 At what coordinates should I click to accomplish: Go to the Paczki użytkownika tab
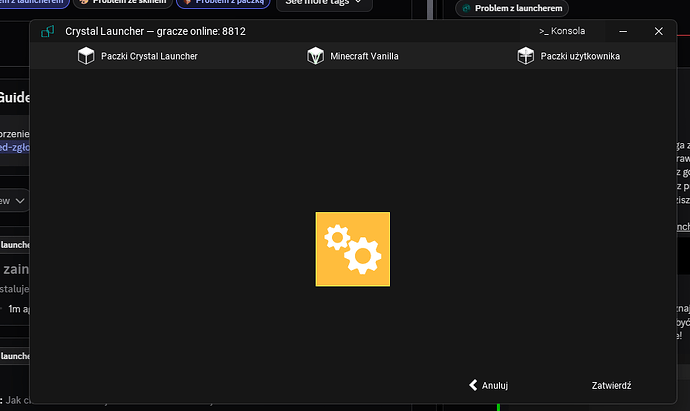point(580,56)
